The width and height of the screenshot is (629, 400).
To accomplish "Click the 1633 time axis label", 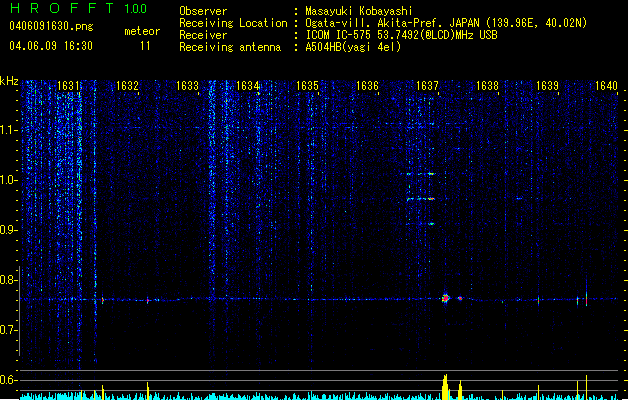I will pyautogui.click(x=187, y=85).
